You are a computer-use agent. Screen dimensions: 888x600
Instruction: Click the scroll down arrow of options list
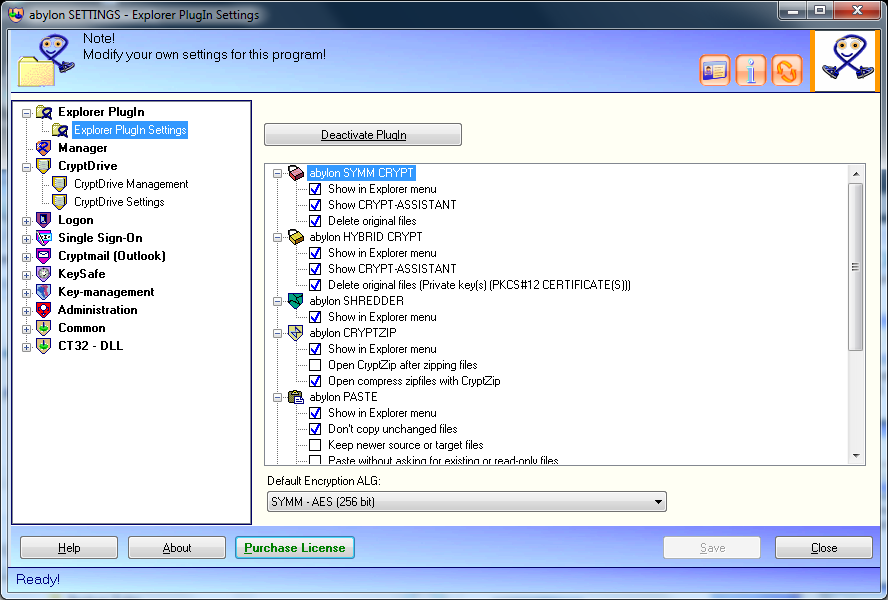856,456
